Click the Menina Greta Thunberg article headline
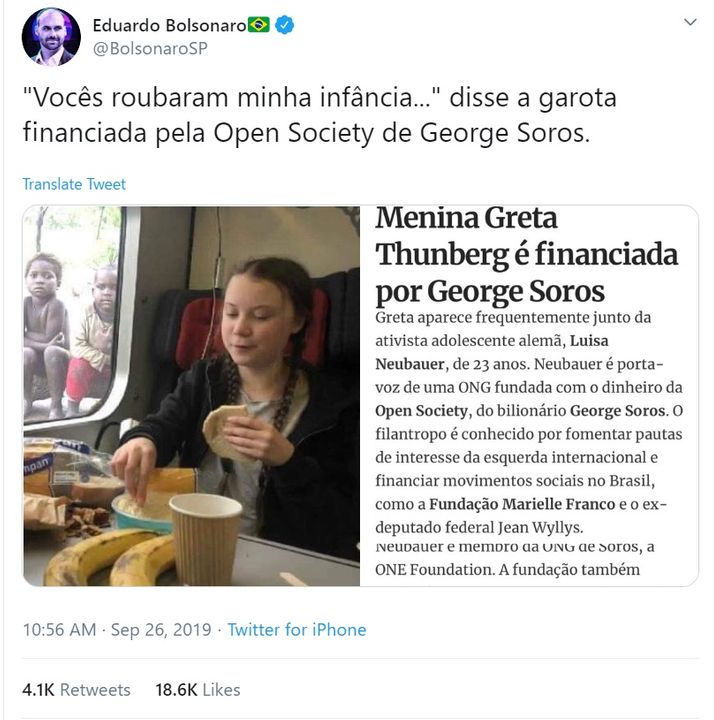Viewport: 714px width, 720px height. (526, 255)
